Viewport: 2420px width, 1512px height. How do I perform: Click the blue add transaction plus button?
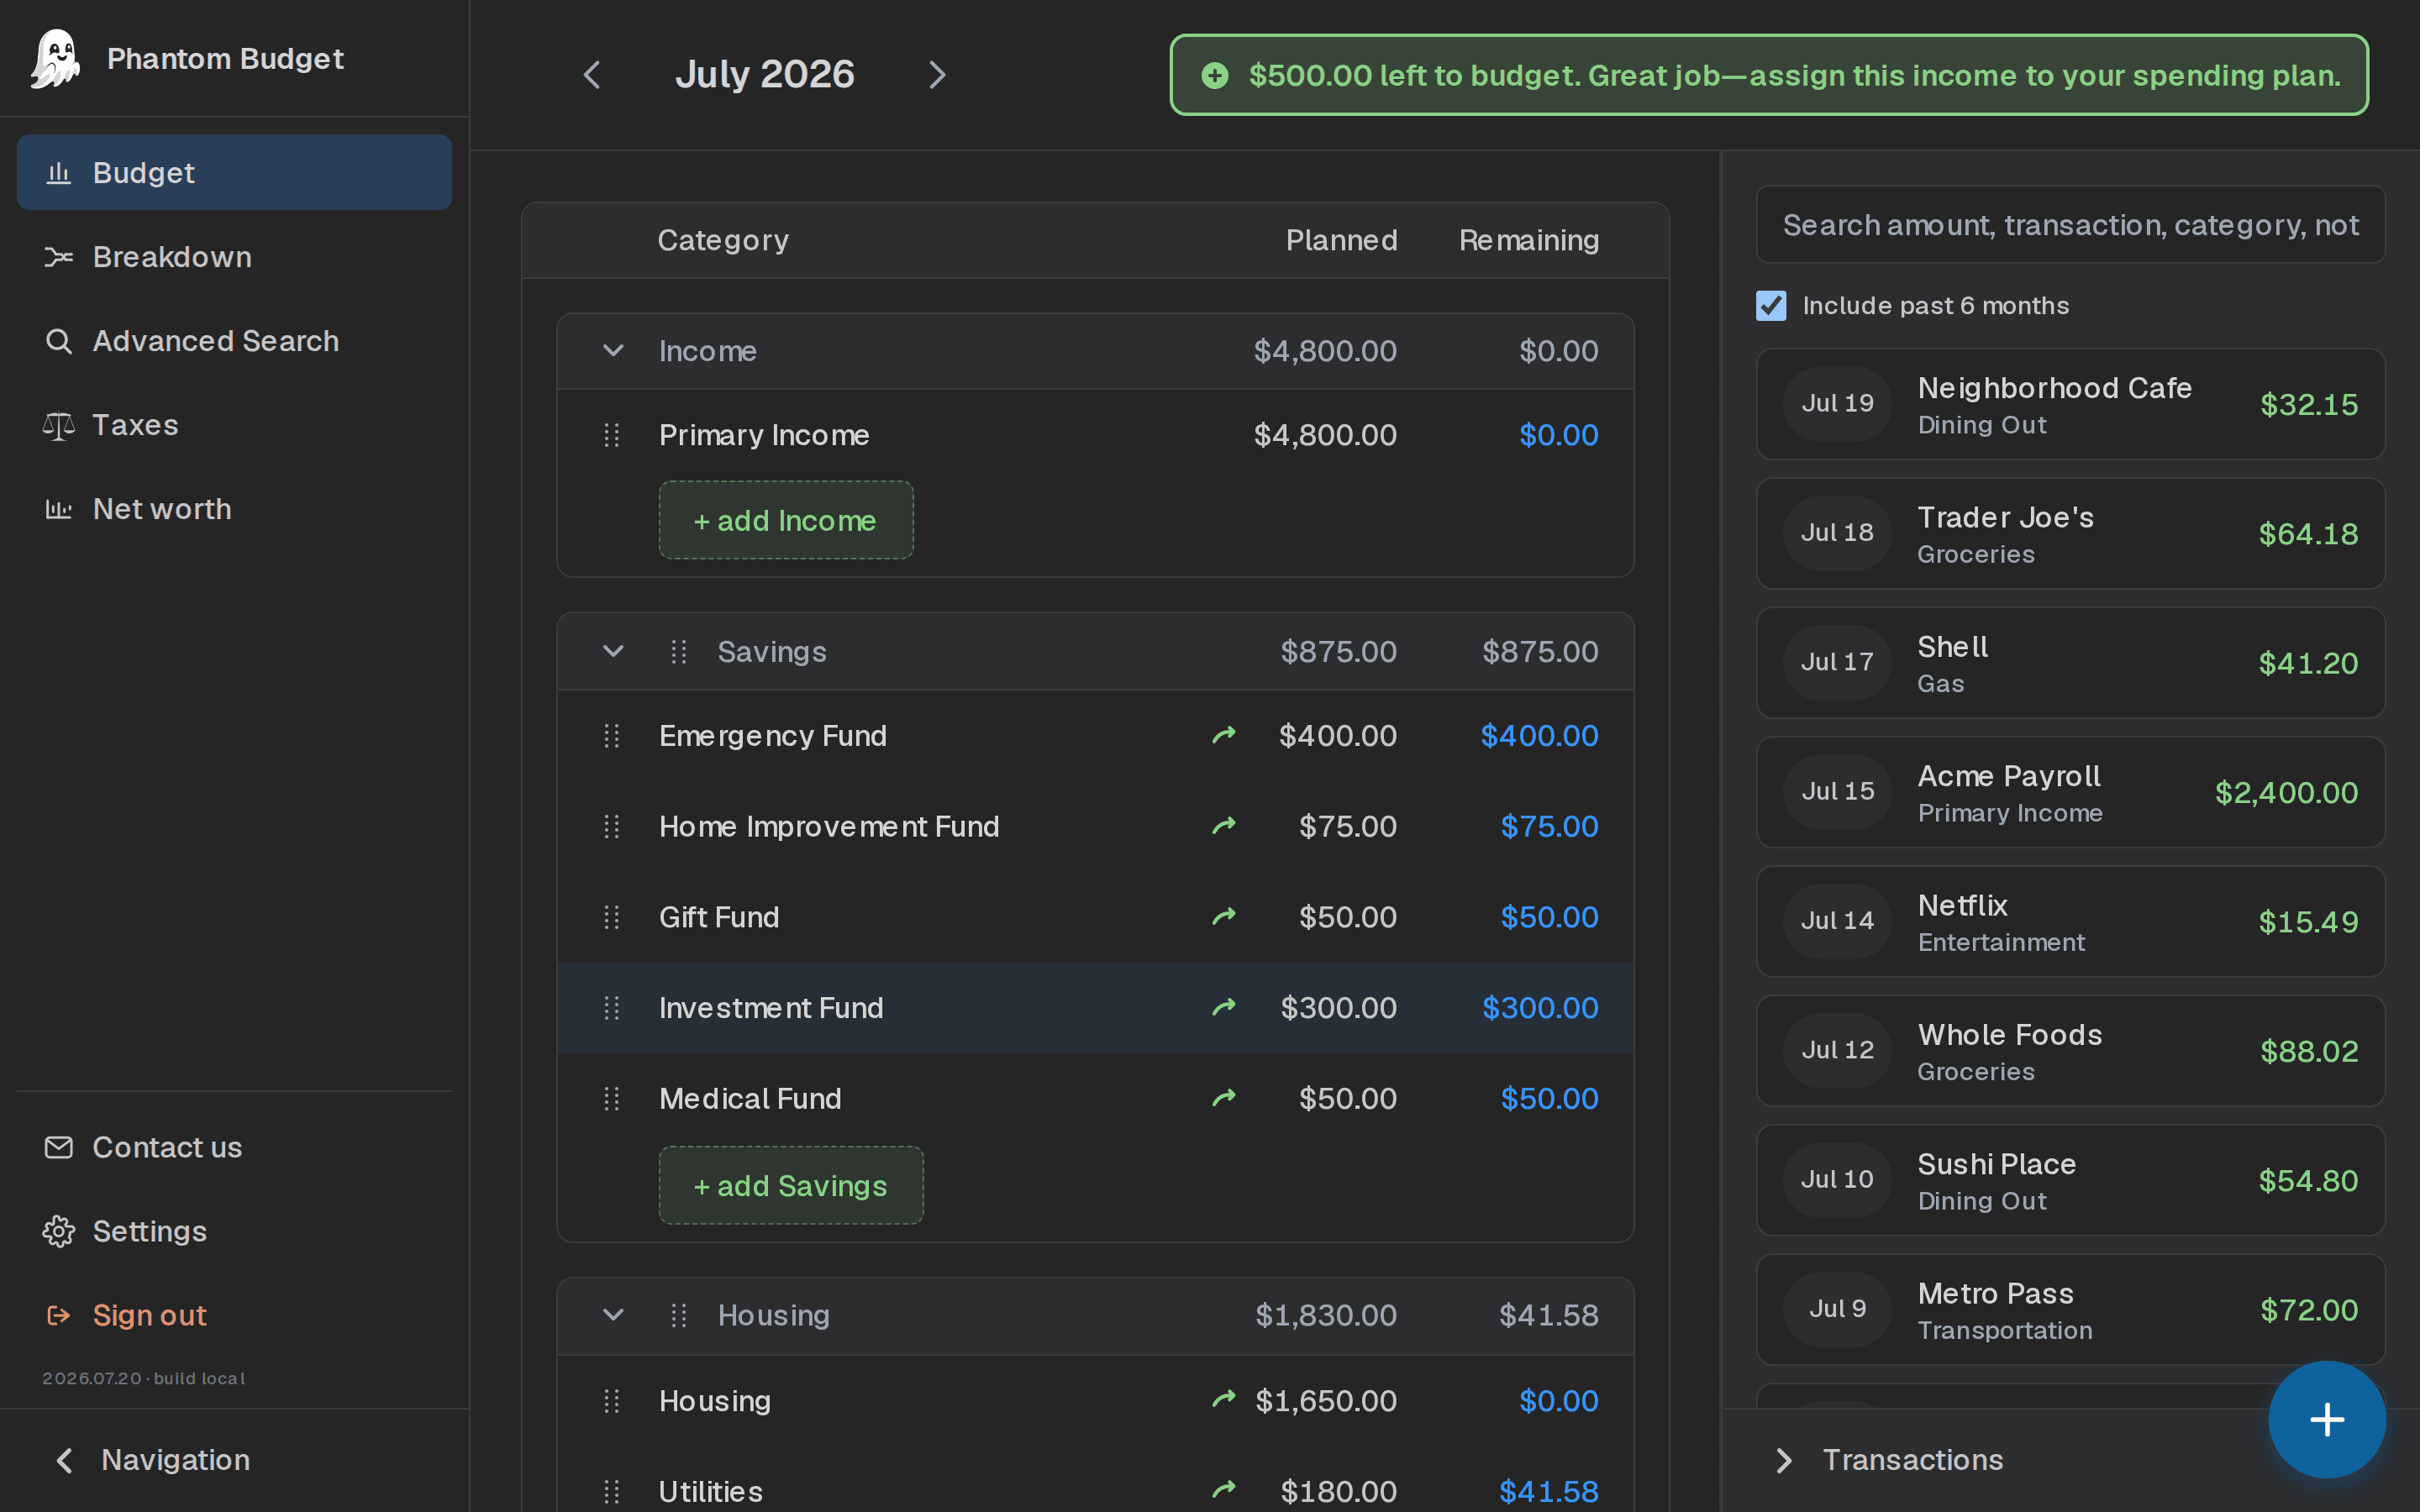(x=2327, y=1419)
